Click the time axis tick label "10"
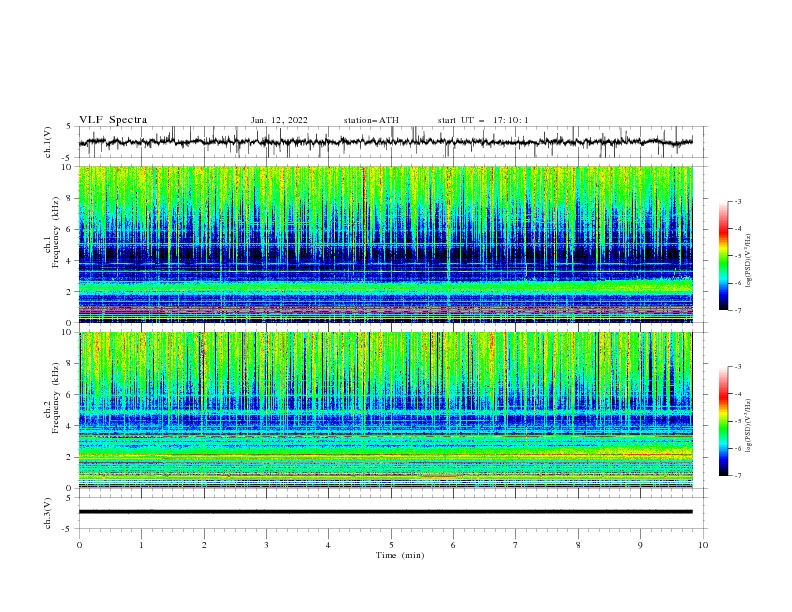Image resolution: width=792 pixels, height=612 pixels. 703,545
